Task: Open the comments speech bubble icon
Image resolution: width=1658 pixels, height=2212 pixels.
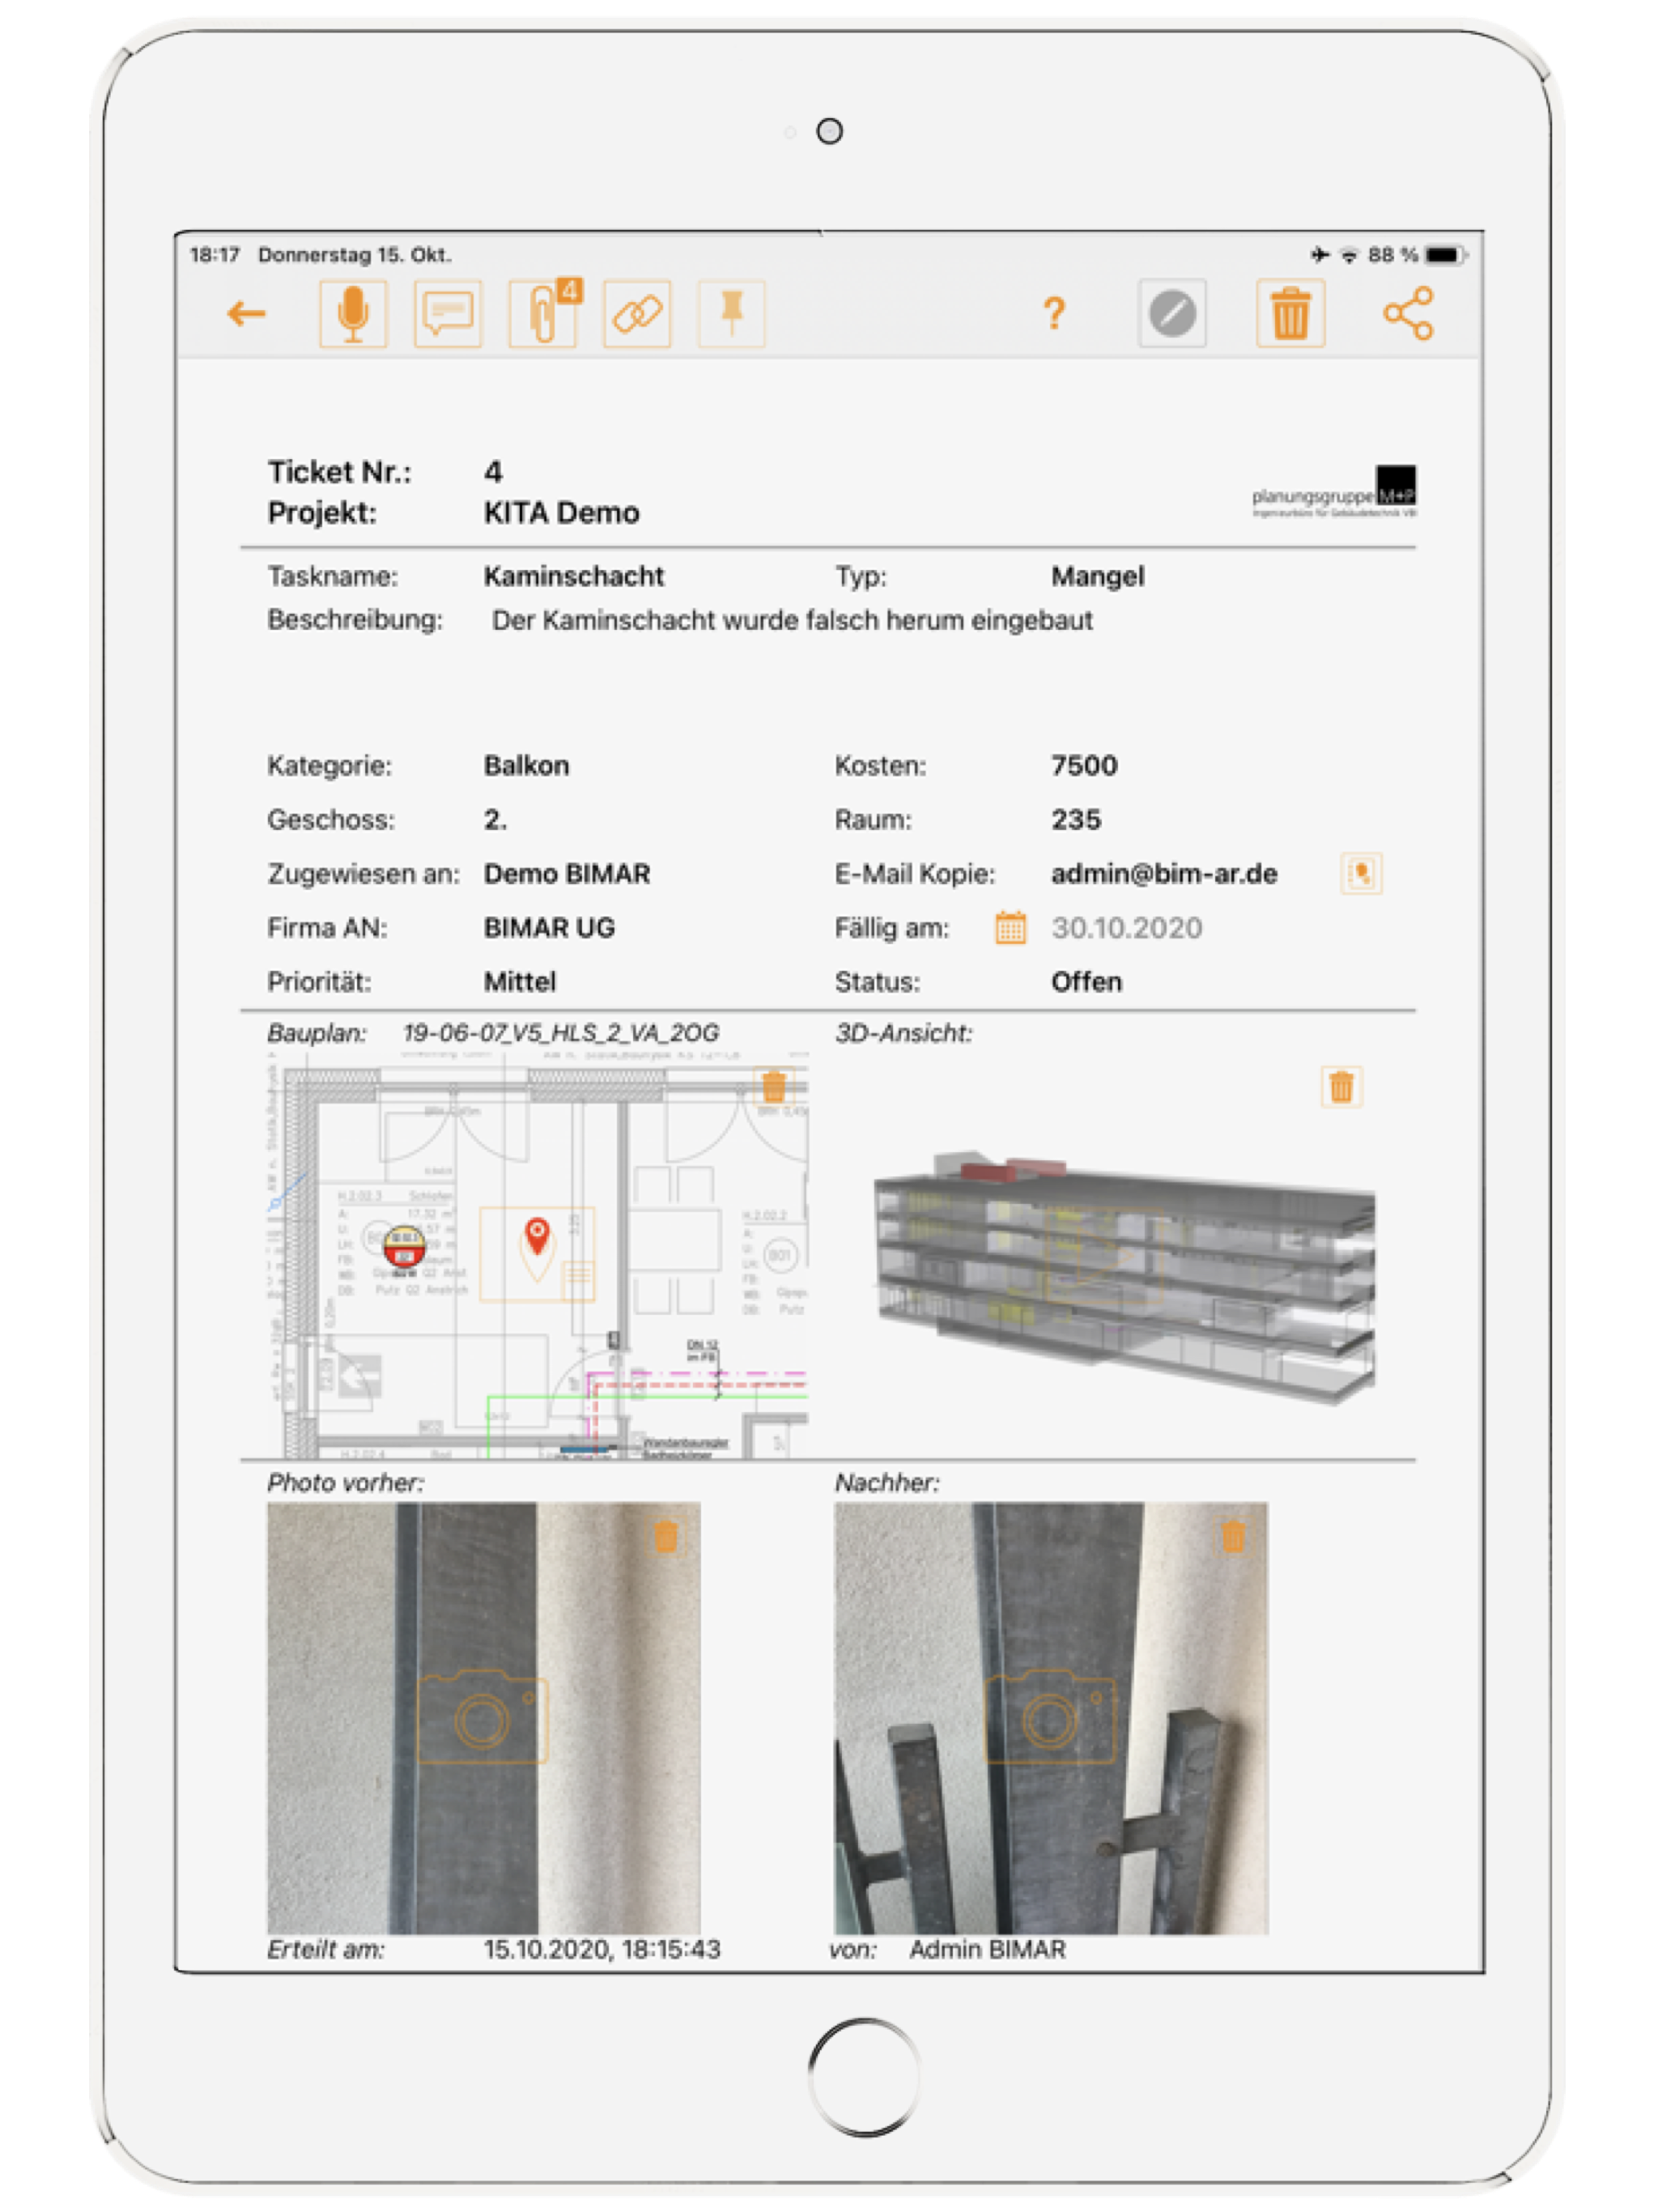Action: [448, 313]
